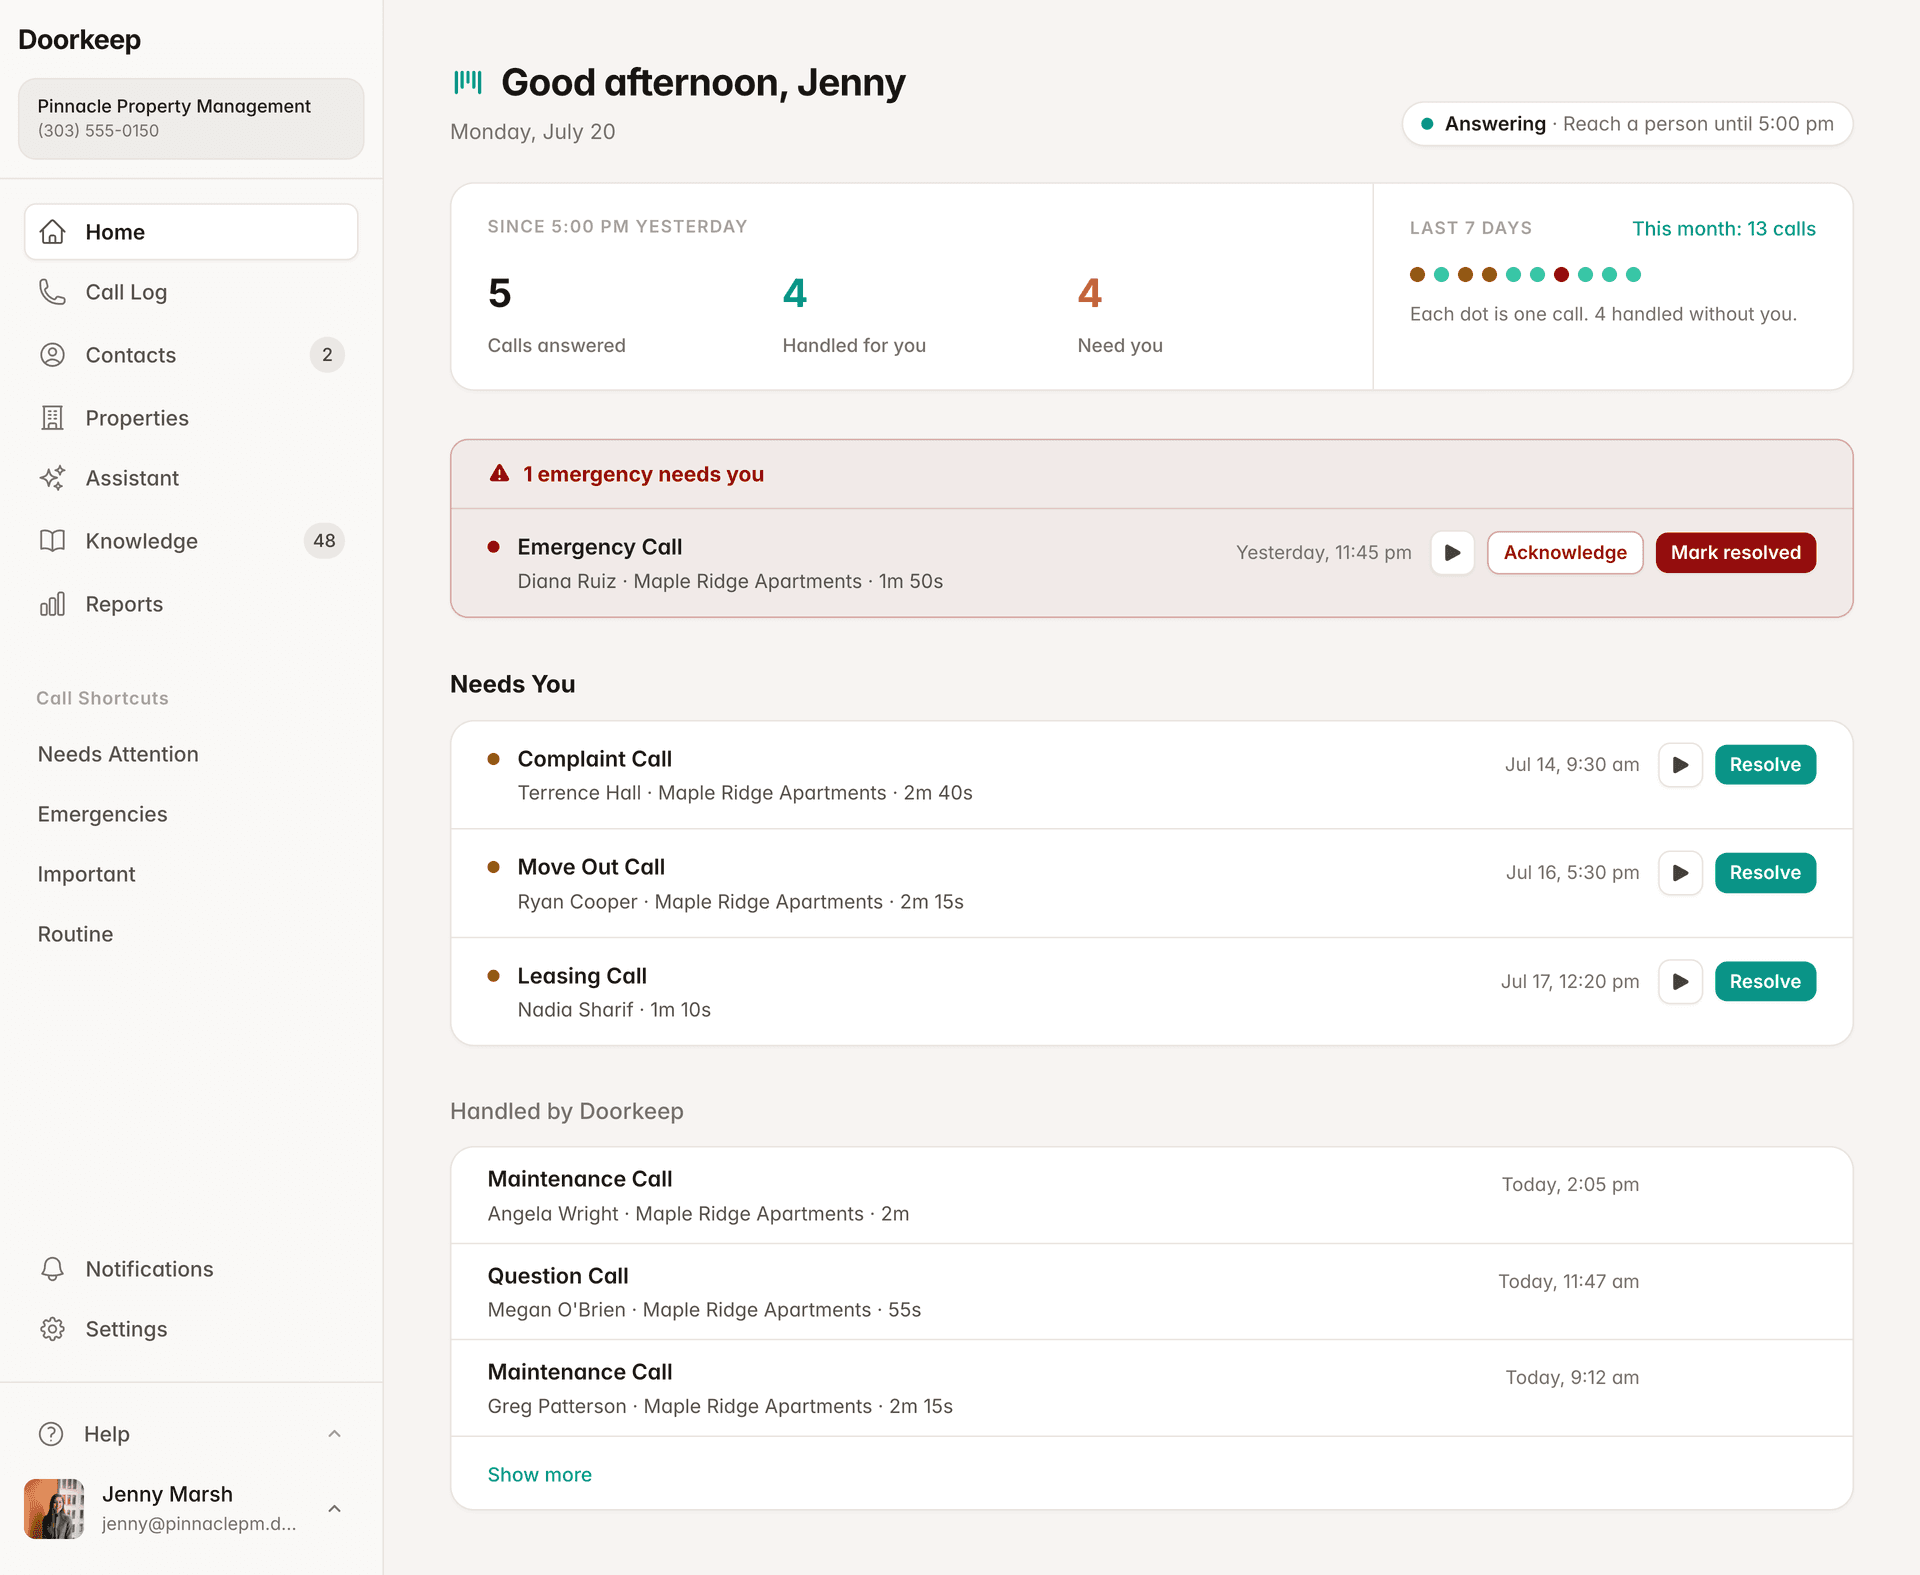Click This month: 13 calls link

[x=1724, y=229]
